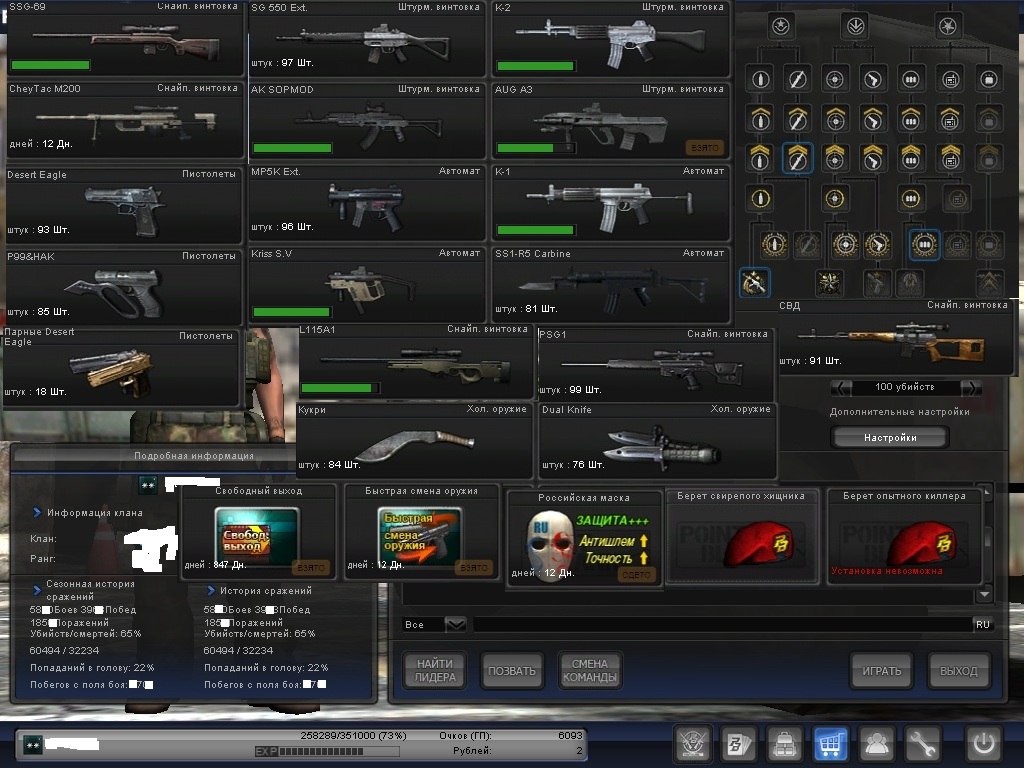This screenshot has height=768, width=1024.
Task: Click the left arrow beside 100 убийств
Action: coord(841,388)
